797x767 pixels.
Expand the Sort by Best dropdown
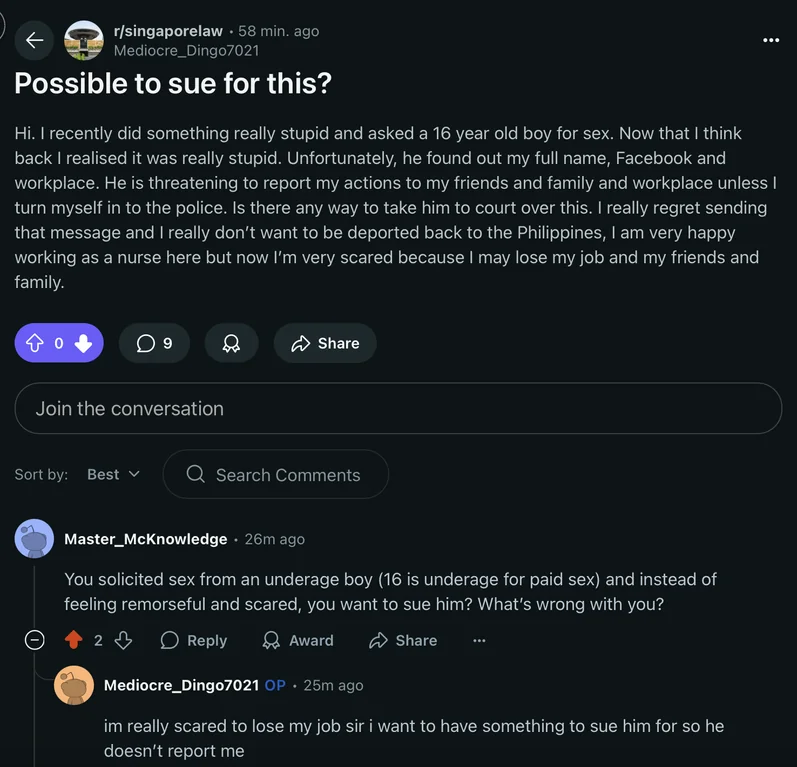pyautogui.click(x=113, y=474)
